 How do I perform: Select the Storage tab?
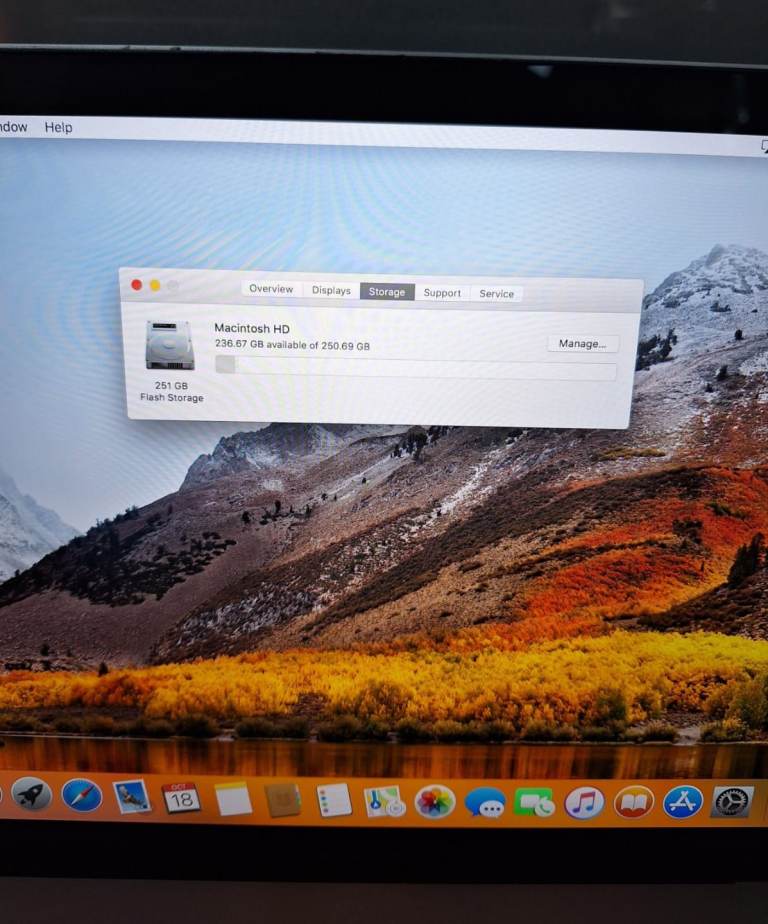(x=387, y=292)
